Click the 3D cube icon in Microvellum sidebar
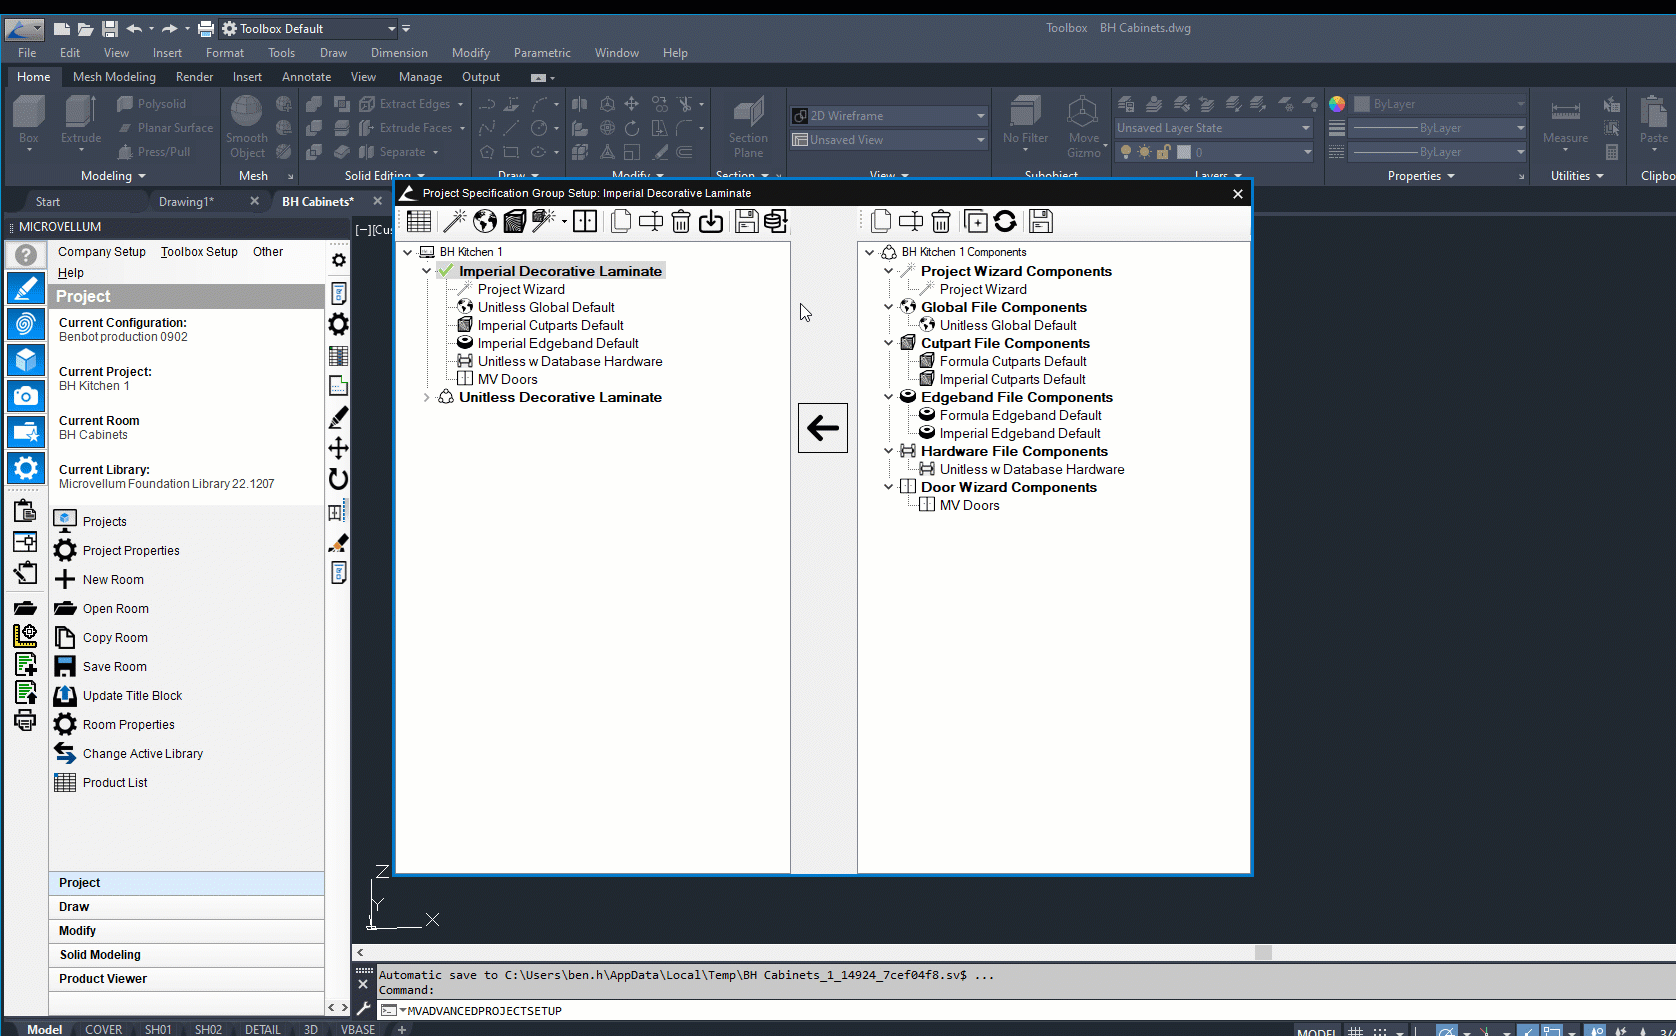The height and width of the screenshot is (1036, 1676). pyautogui.click(x=26, y=360)
